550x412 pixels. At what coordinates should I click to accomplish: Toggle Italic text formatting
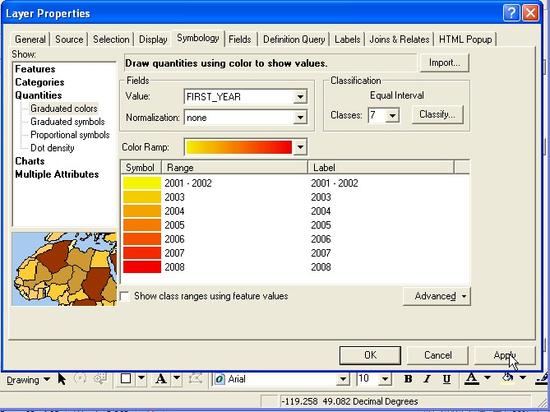(427, 379)
